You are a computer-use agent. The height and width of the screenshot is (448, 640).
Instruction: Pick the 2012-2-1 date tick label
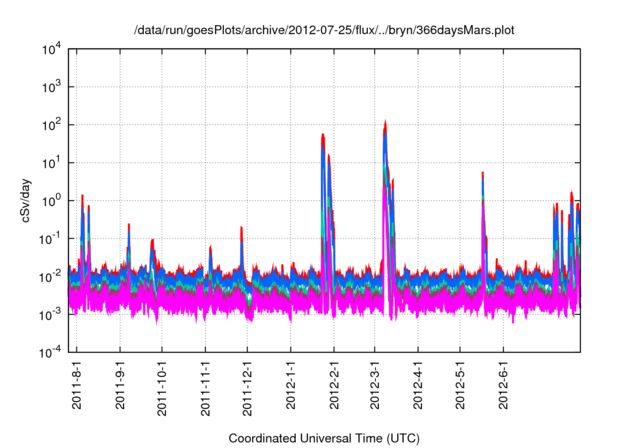[x=333, y=386]
